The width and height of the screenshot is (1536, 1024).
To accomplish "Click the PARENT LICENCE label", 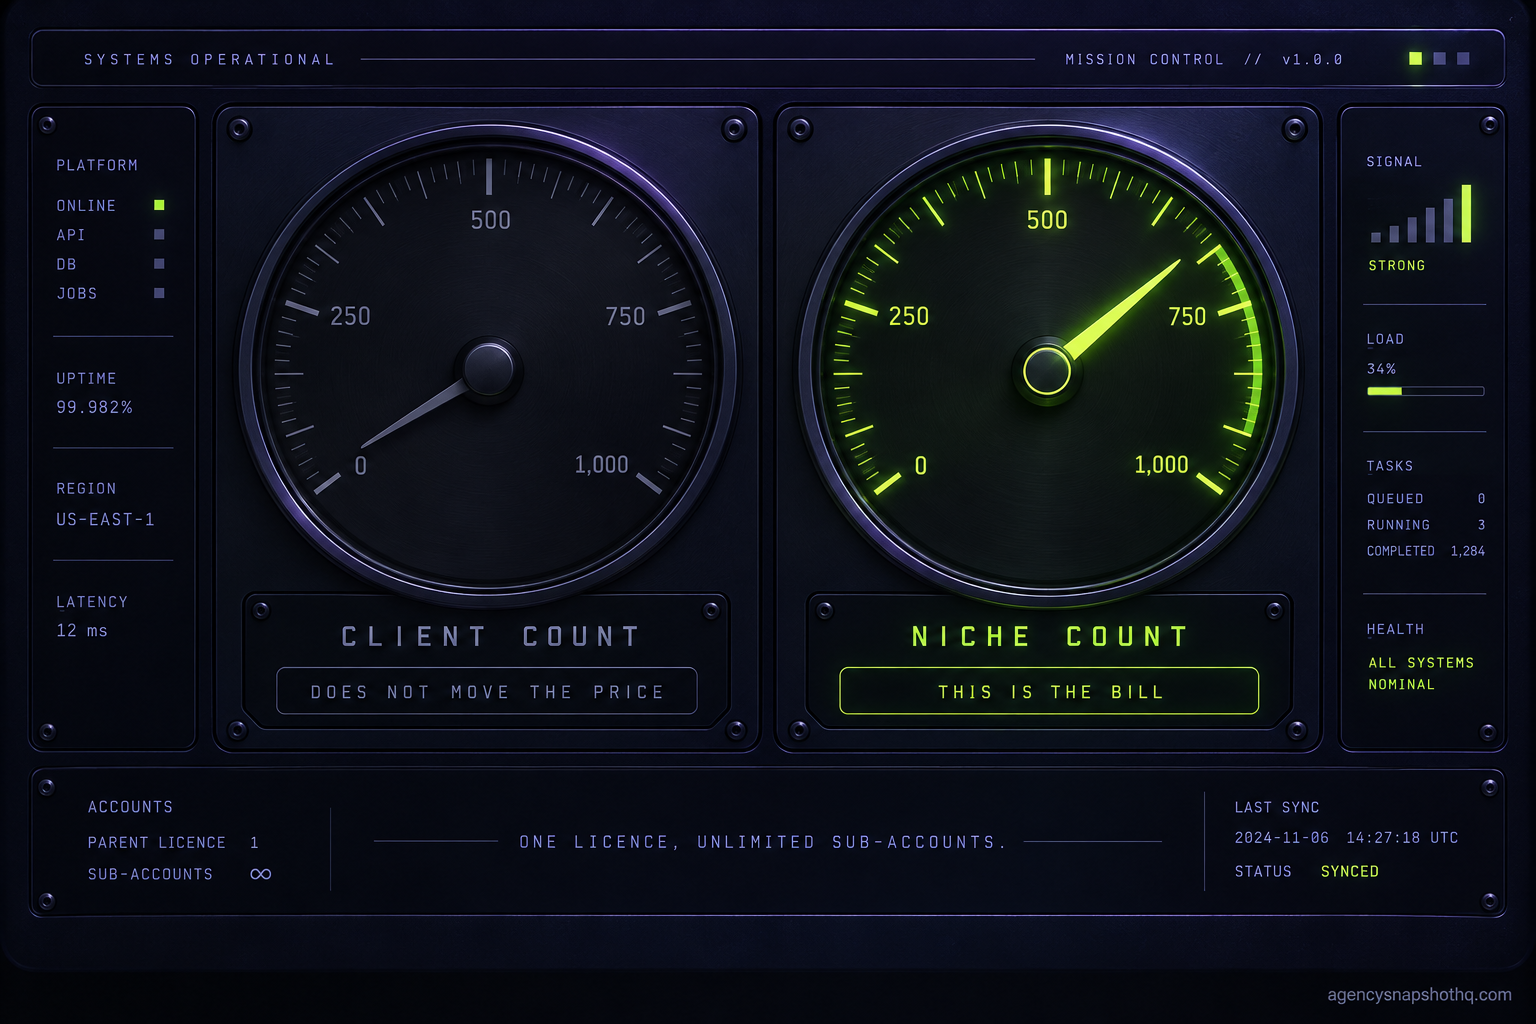I will (x=157, y=843).
